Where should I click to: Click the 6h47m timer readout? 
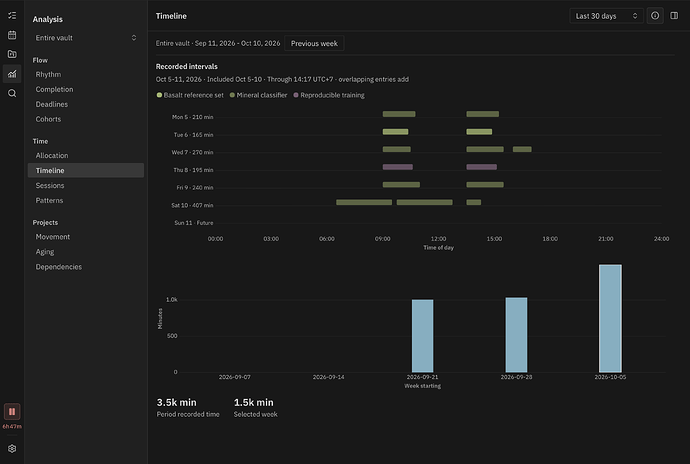coord(12,426)
